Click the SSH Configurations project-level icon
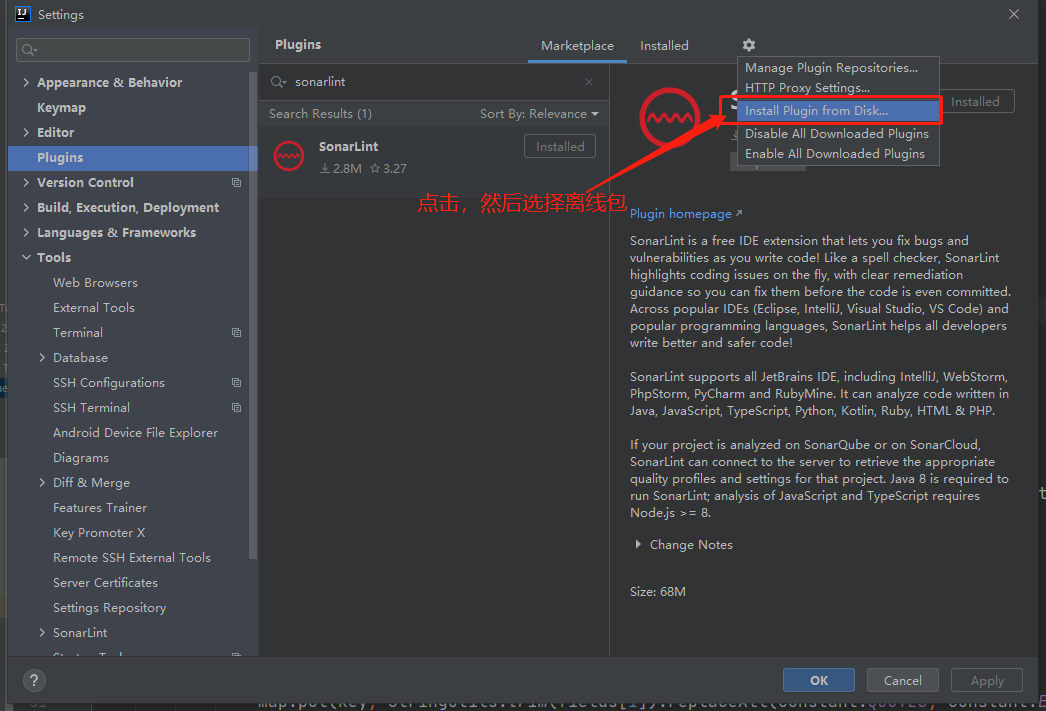Image resolution: width=1046 pixels, height=711 pixels. 236,383
